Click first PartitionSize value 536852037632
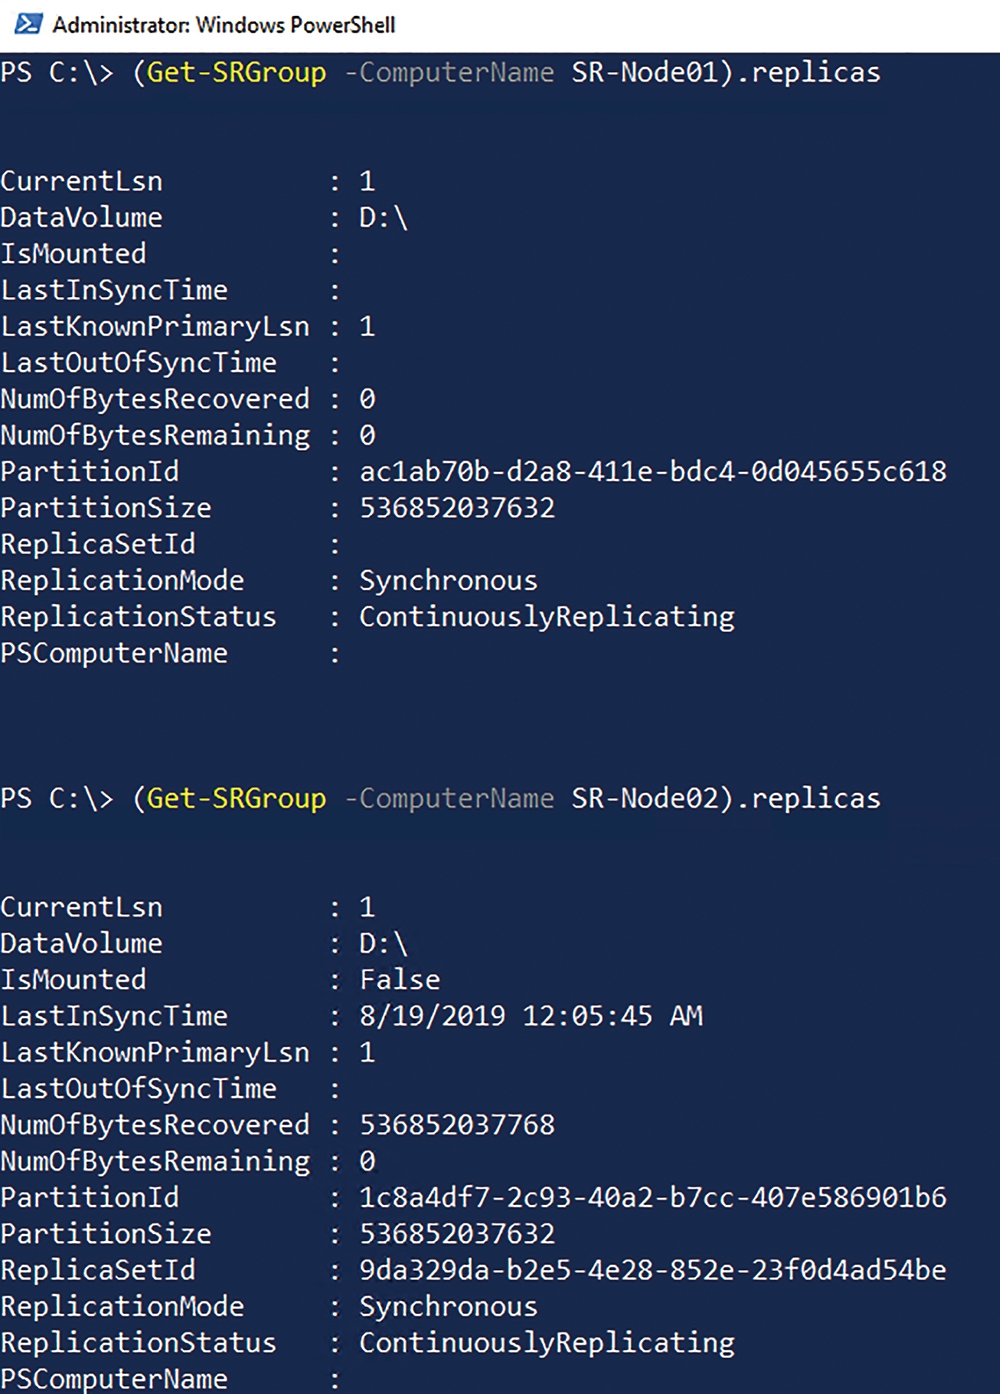Viewport: 1000px width, 1394px height. 457,508
